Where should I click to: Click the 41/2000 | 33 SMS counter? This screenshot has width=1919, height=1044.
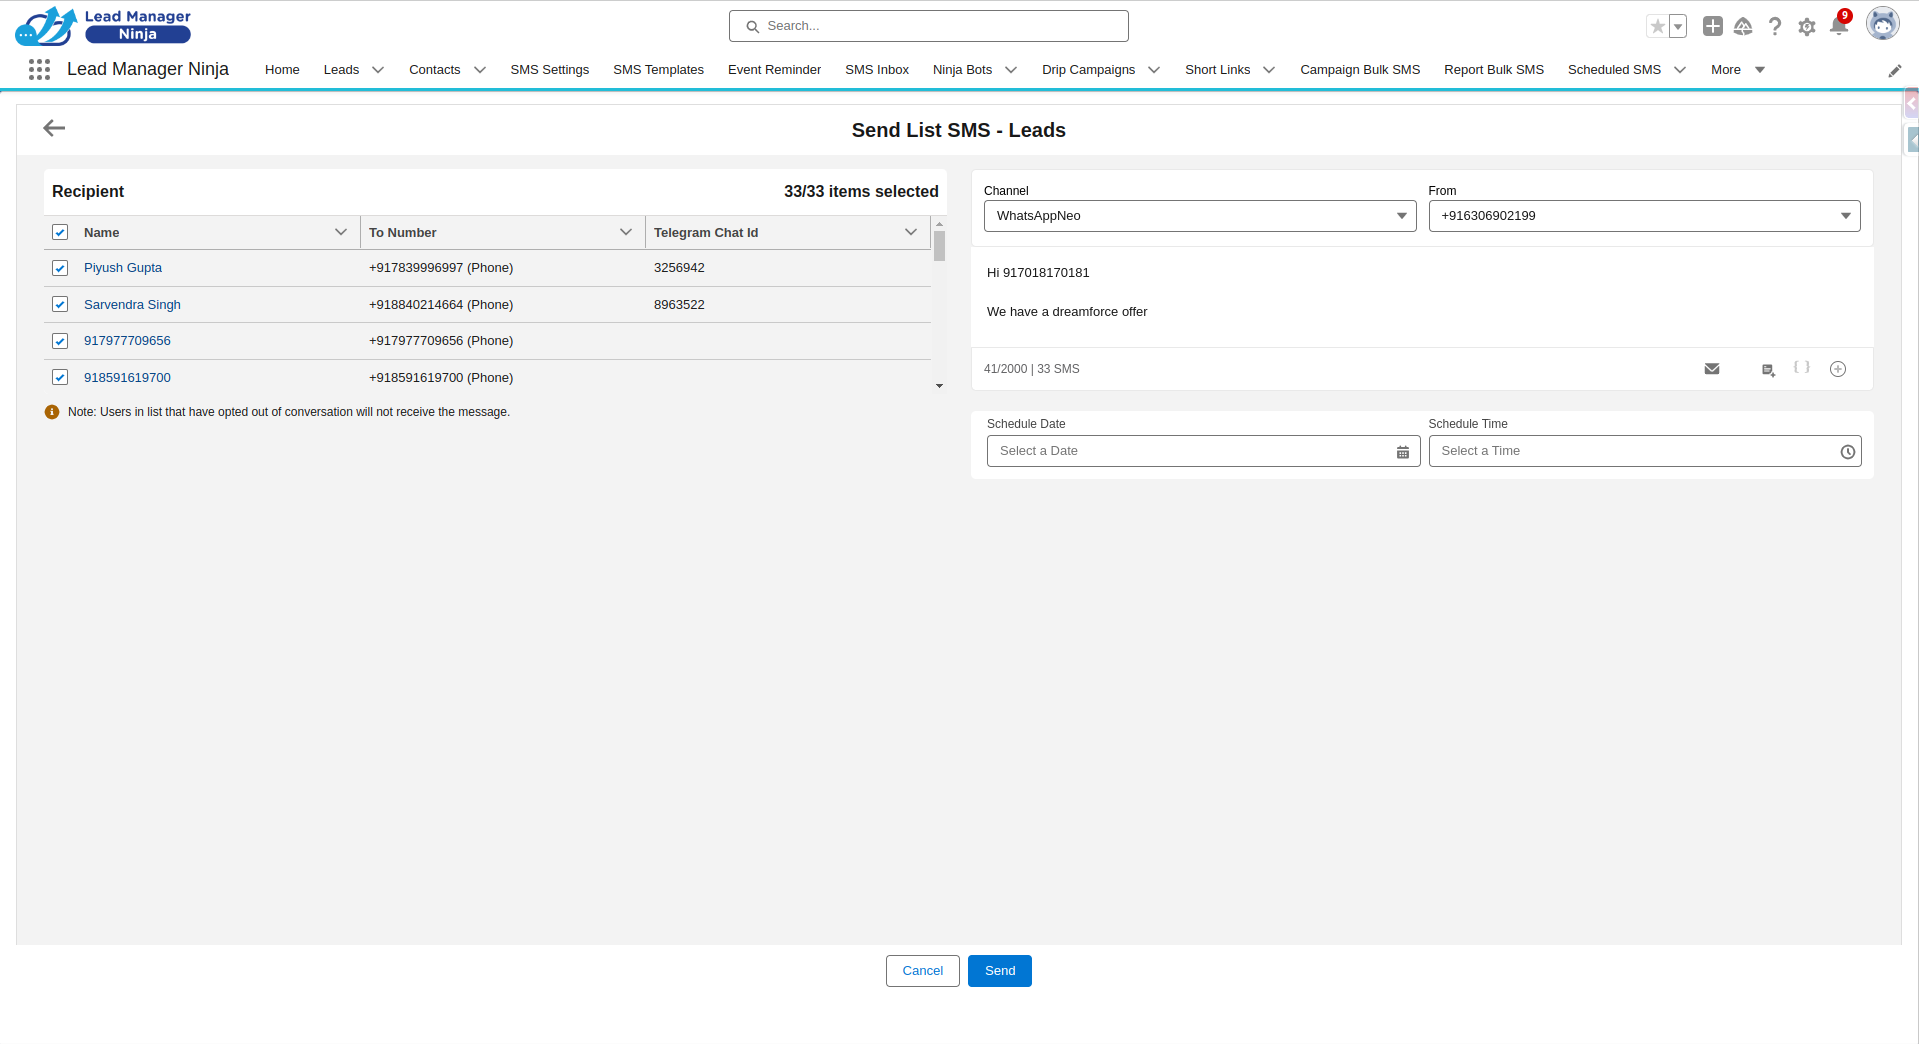click(1031, 369)
